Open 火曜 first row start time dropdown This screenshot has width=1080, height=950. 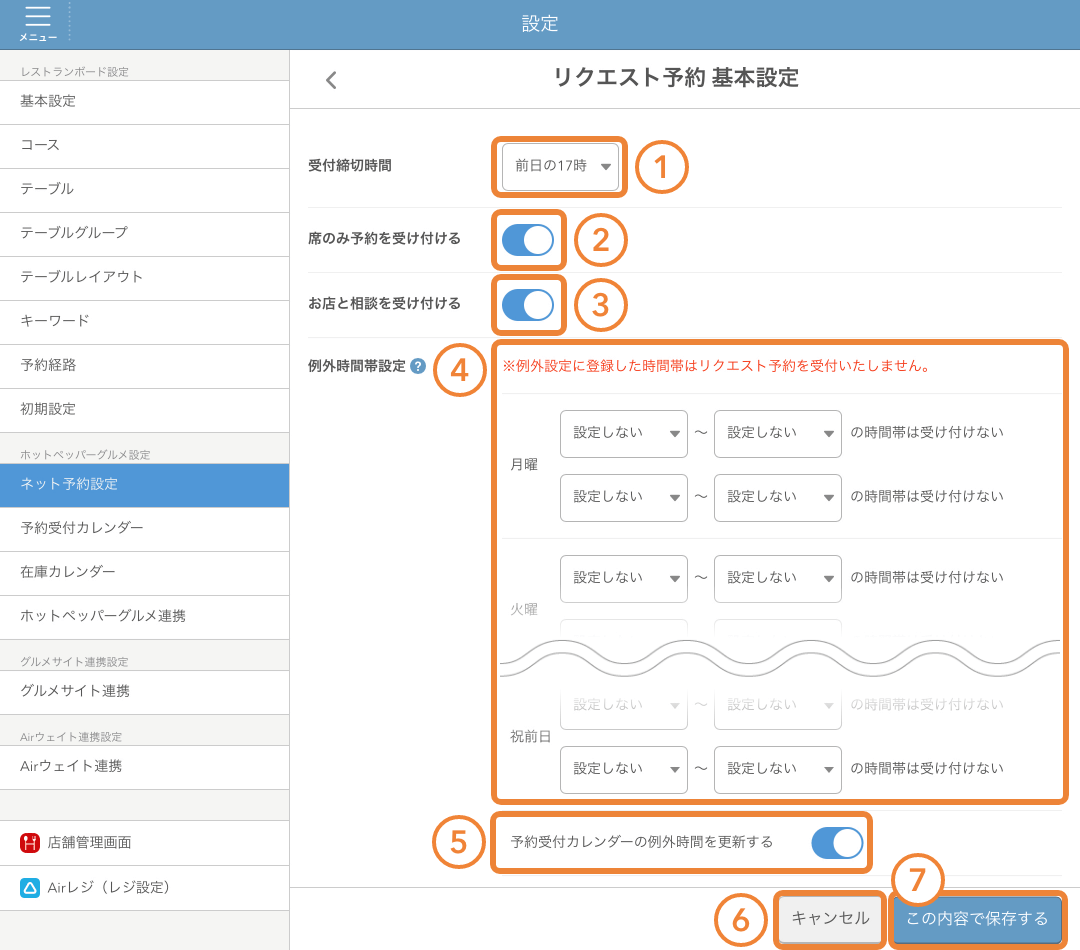[623, 579]
